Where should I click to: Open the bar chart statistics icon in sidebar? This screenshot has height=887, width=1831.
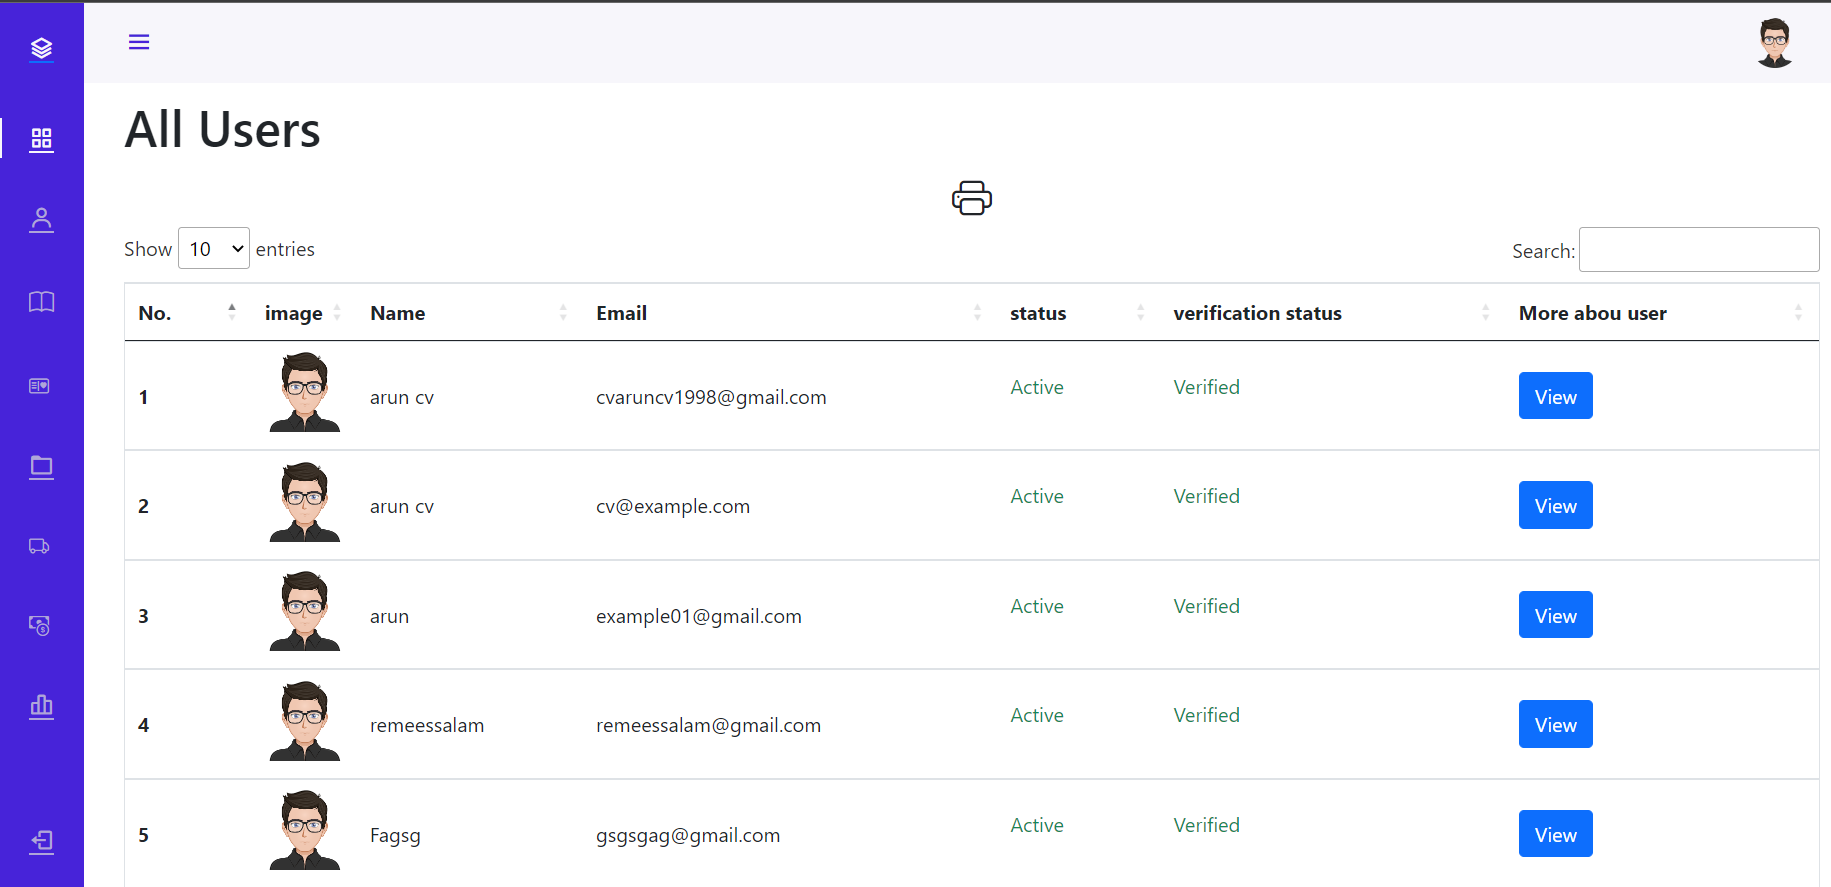(x=41, y=707)
